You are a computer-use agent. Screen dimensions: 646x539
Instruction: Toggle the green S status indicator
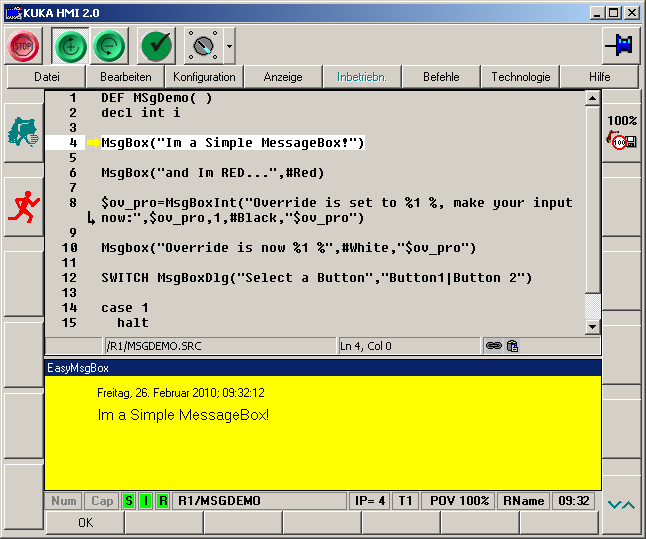click(x=128, y=500)
